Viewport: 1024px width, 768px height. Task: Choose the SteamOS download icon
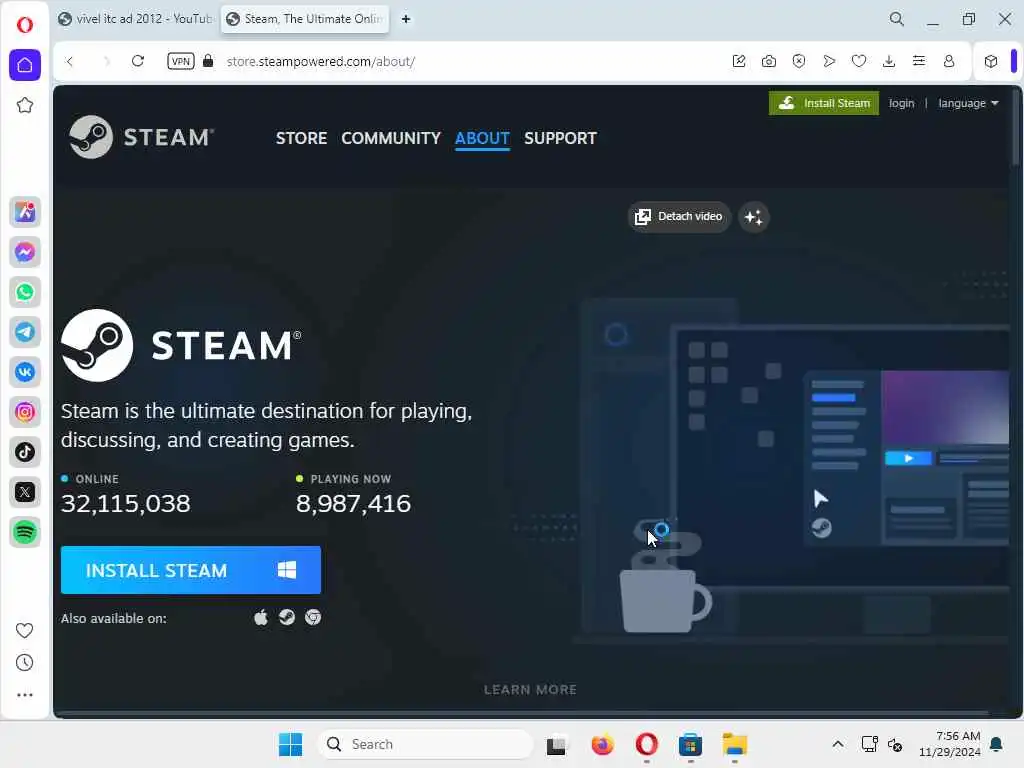click(x=287, y=618)
